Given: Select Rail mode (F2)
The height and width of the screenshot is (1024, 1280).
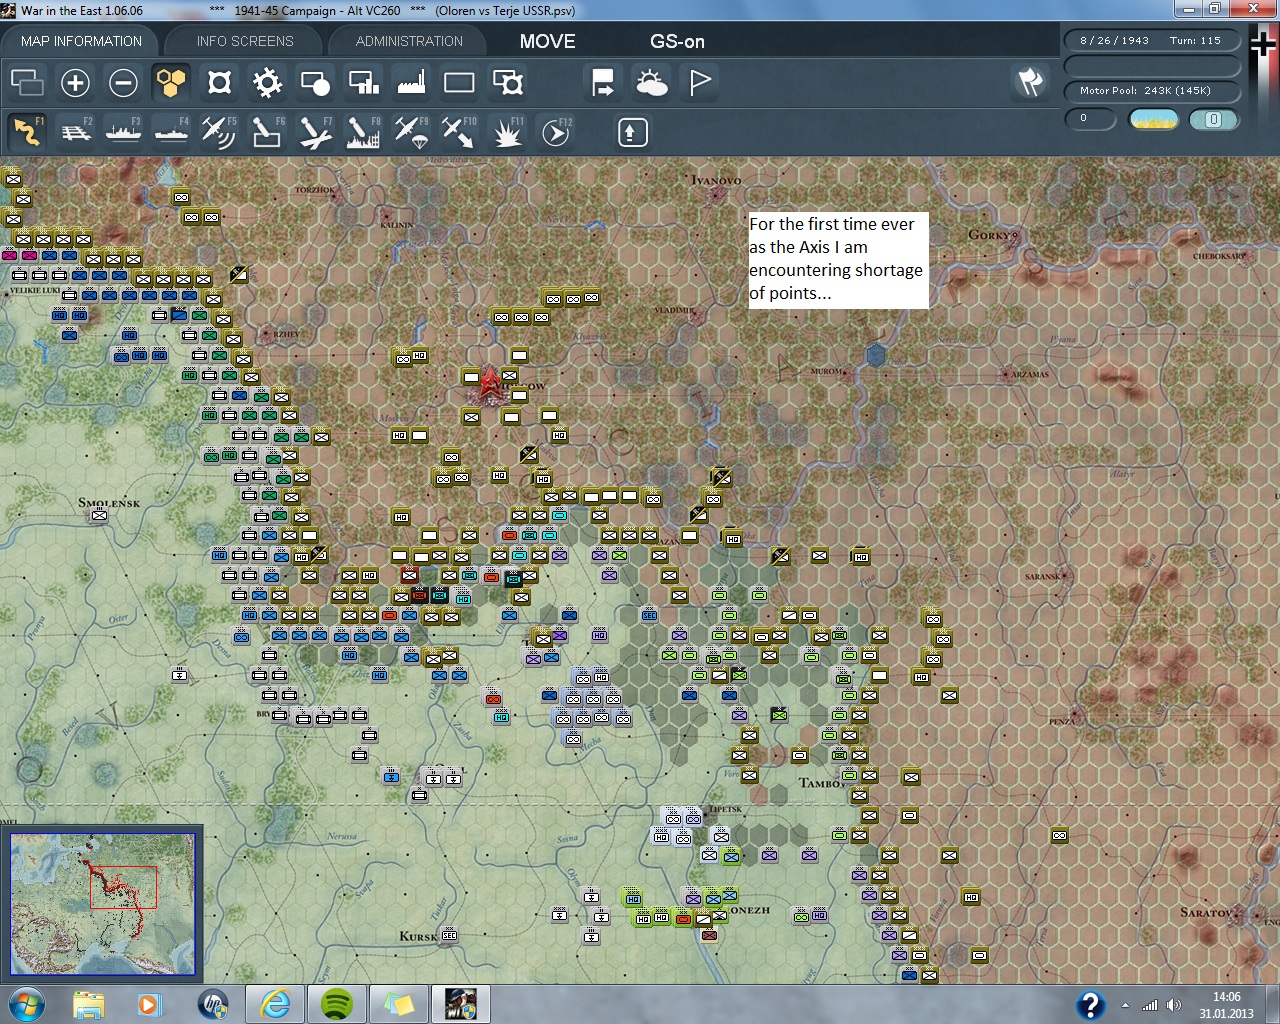Looking at the screenshot, I should [75, 132].
